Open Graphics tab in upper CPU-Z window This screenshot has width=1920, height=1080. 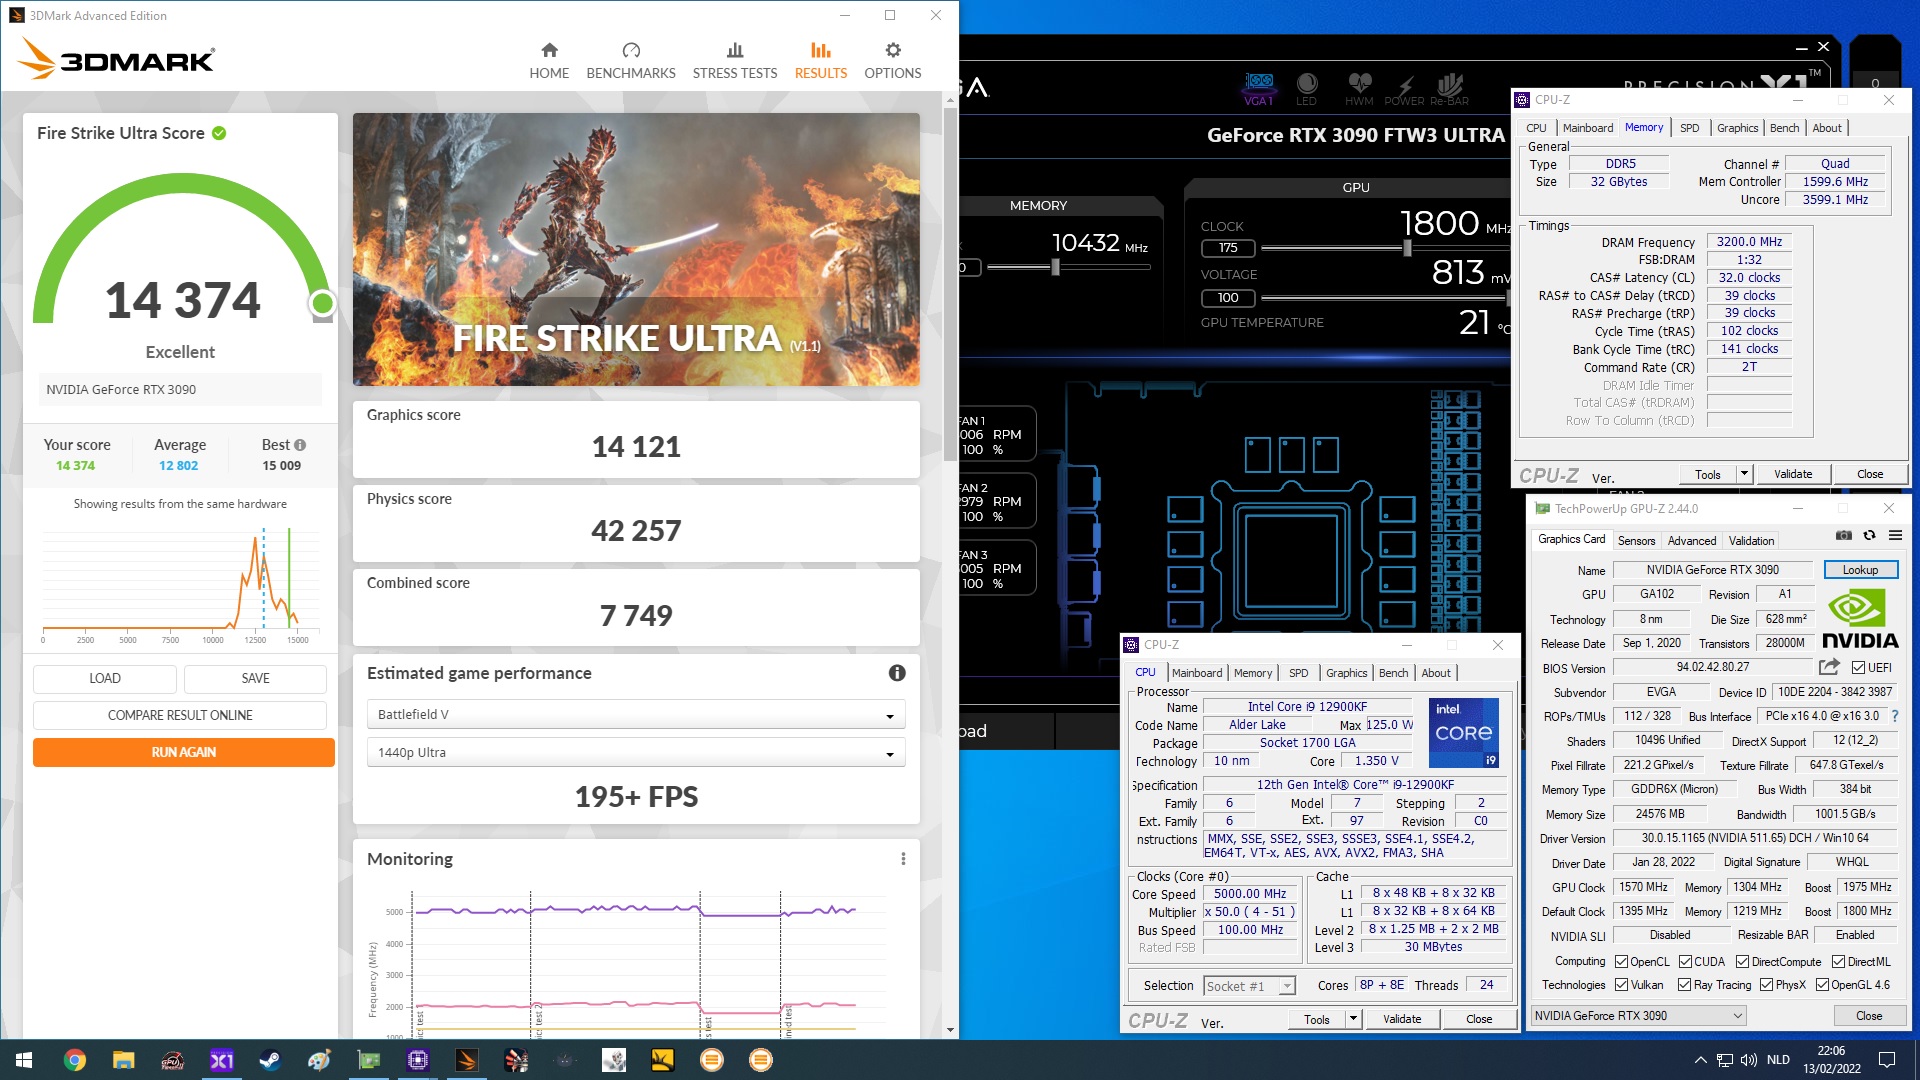pos(1737,128)
